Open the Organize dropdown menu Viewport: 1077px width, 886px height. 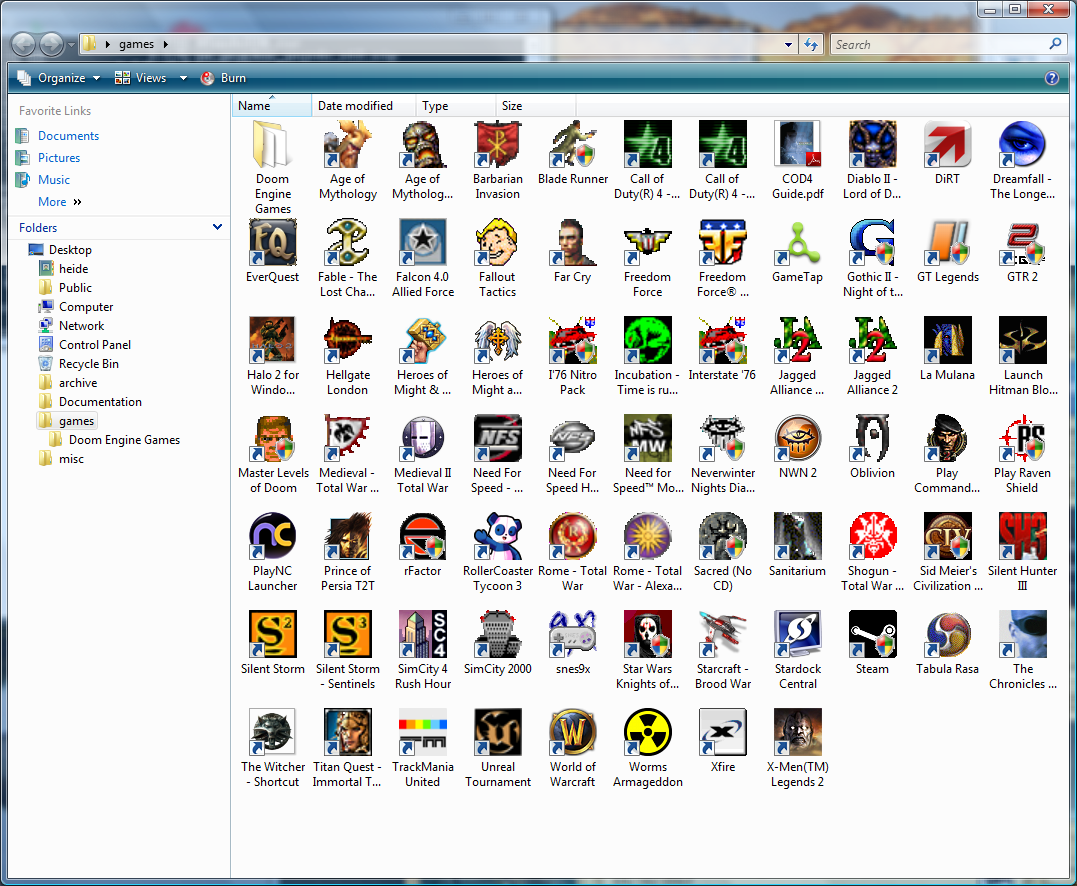tap(59, 78)
